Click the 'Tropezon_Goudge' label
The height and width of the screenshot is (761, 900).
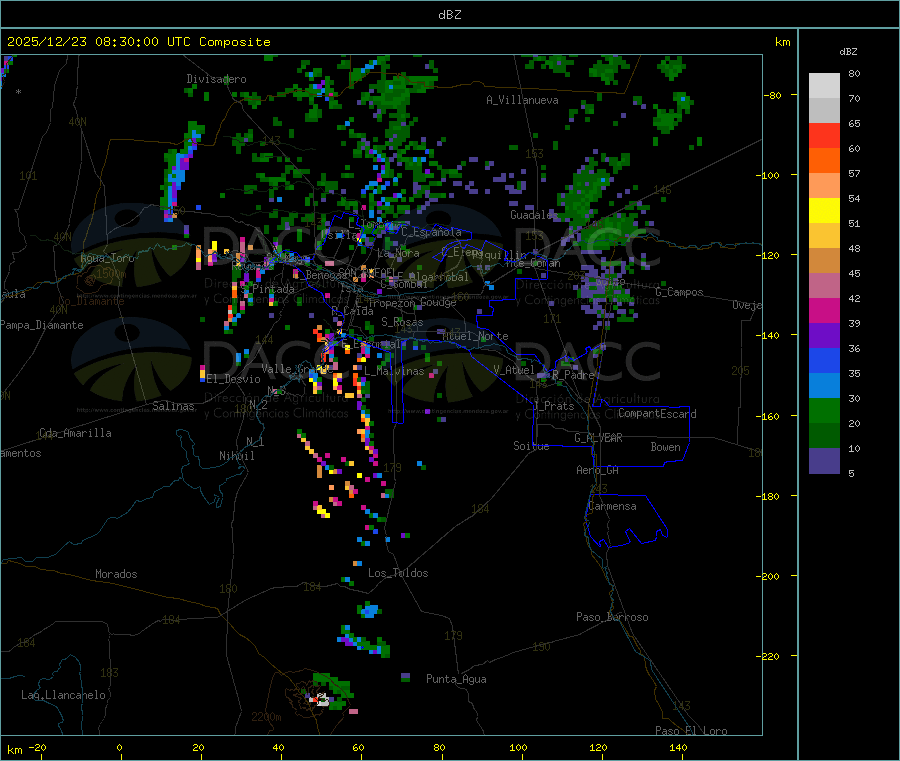[x=412, y=302]
